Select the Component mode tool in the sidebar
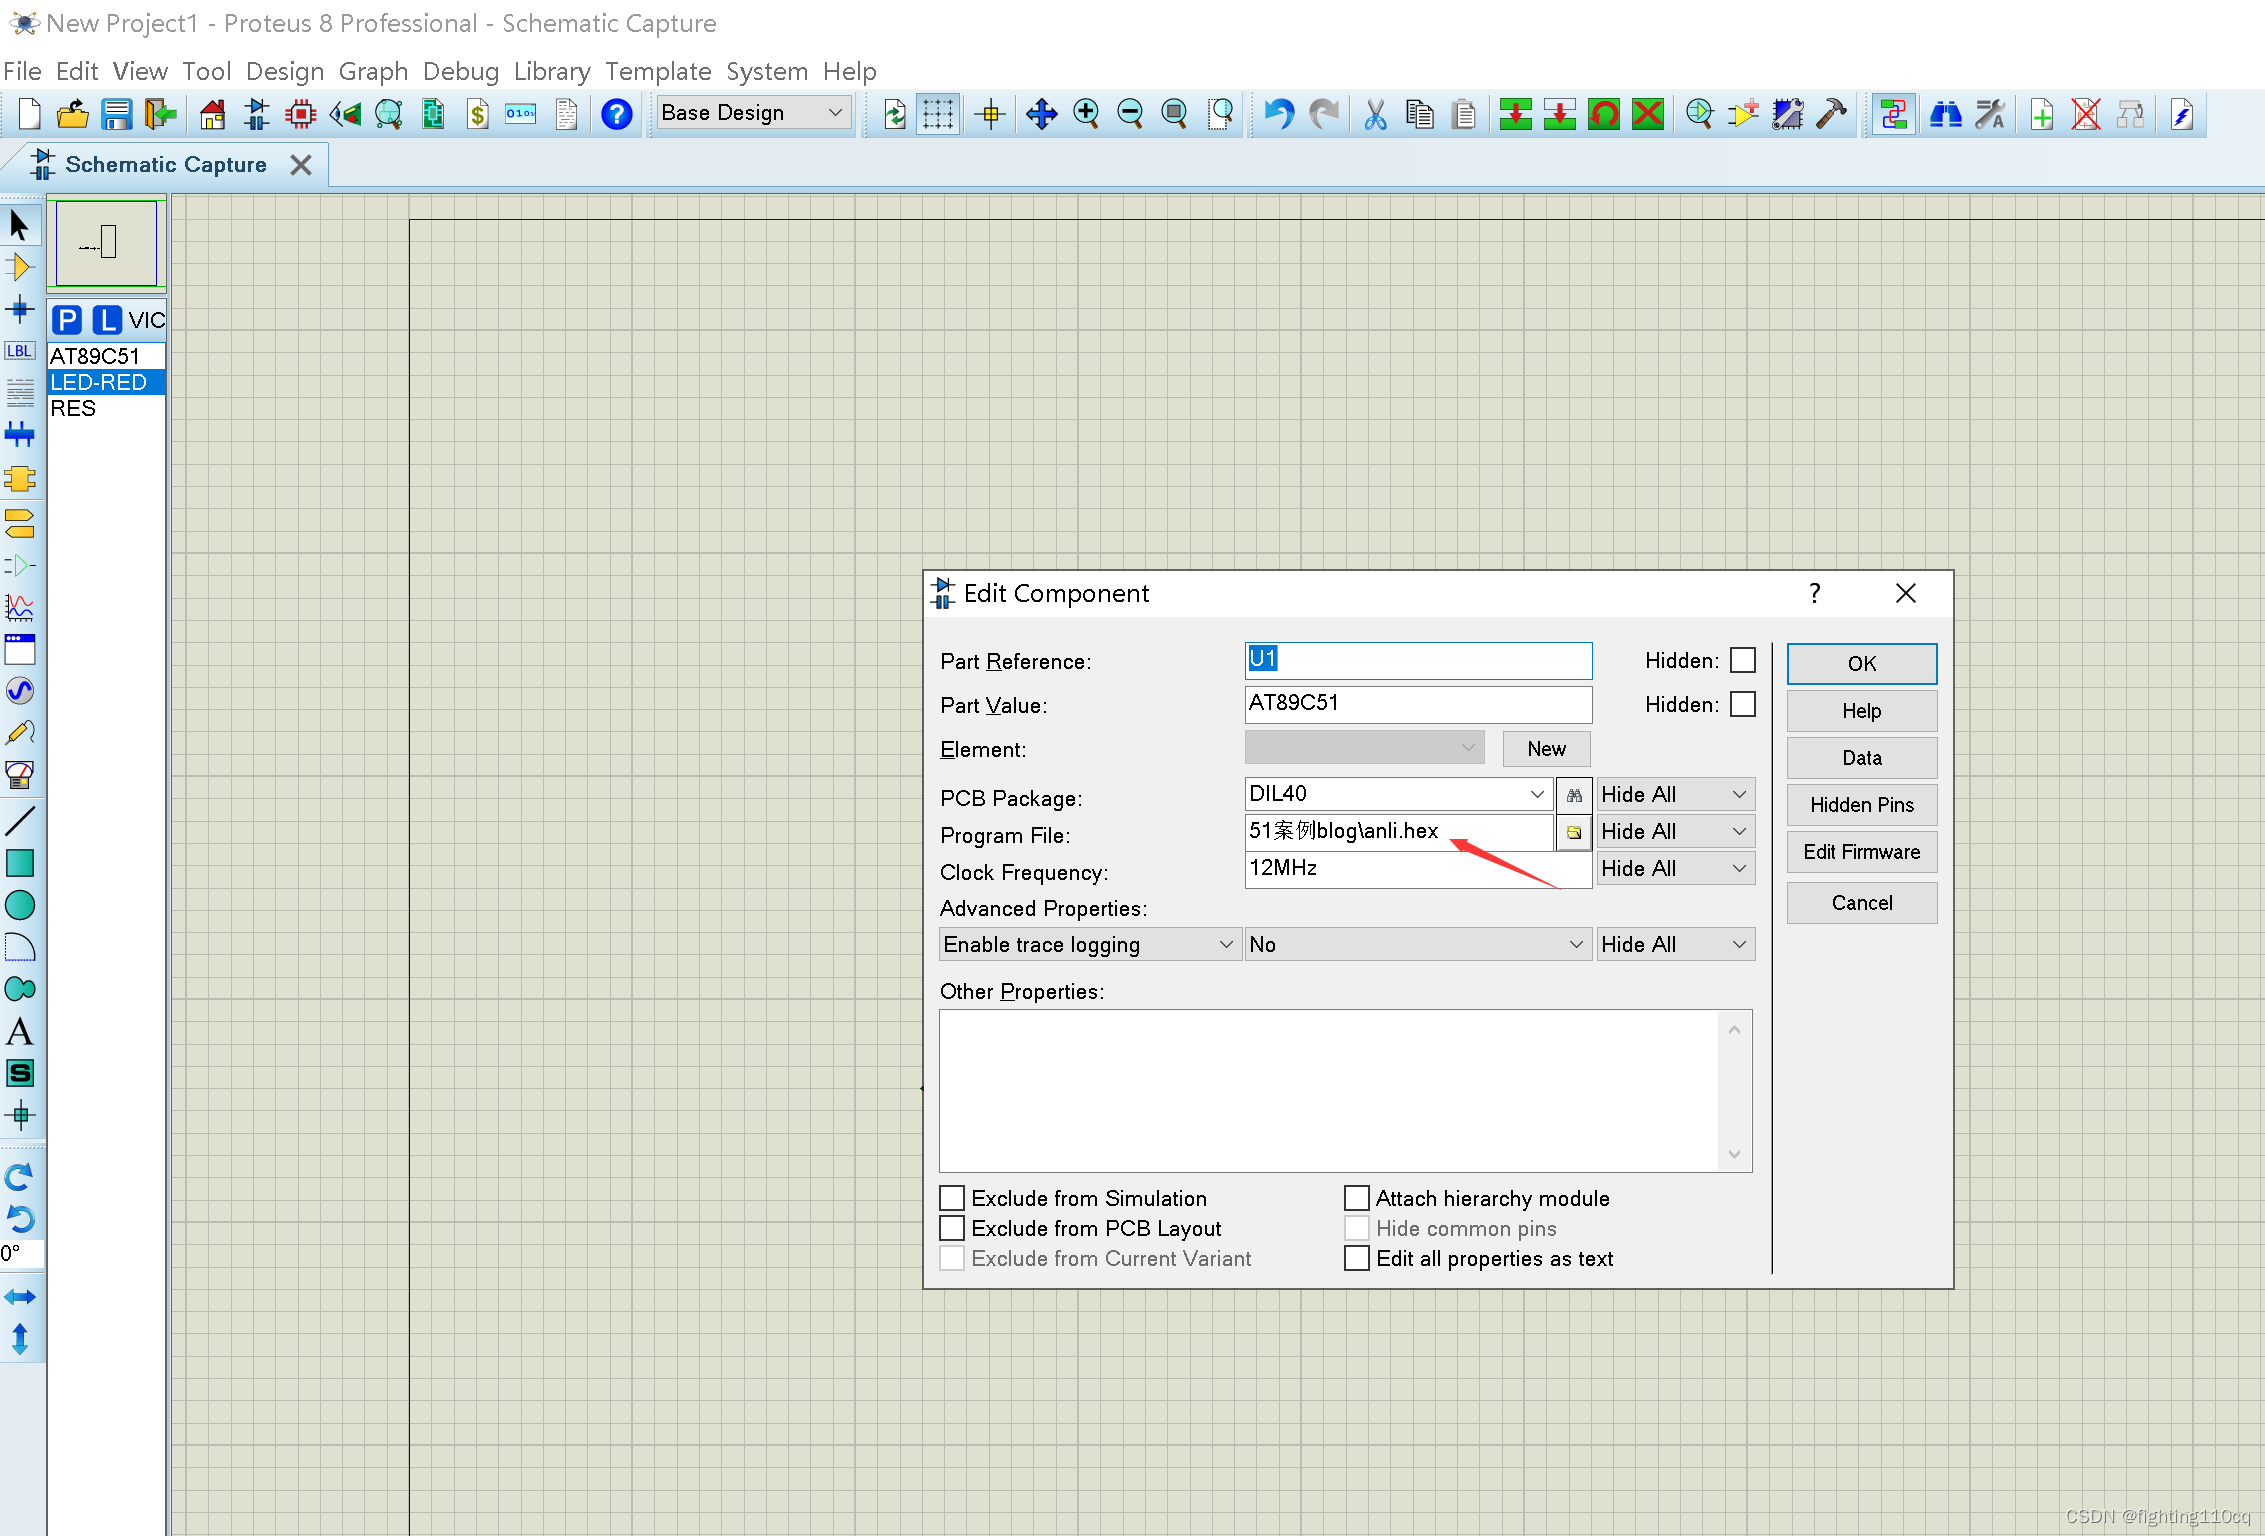 pos(19,268)
